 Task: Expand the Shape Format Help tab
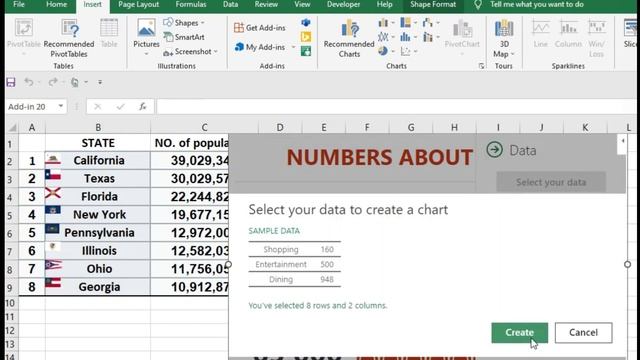[384, 4]
